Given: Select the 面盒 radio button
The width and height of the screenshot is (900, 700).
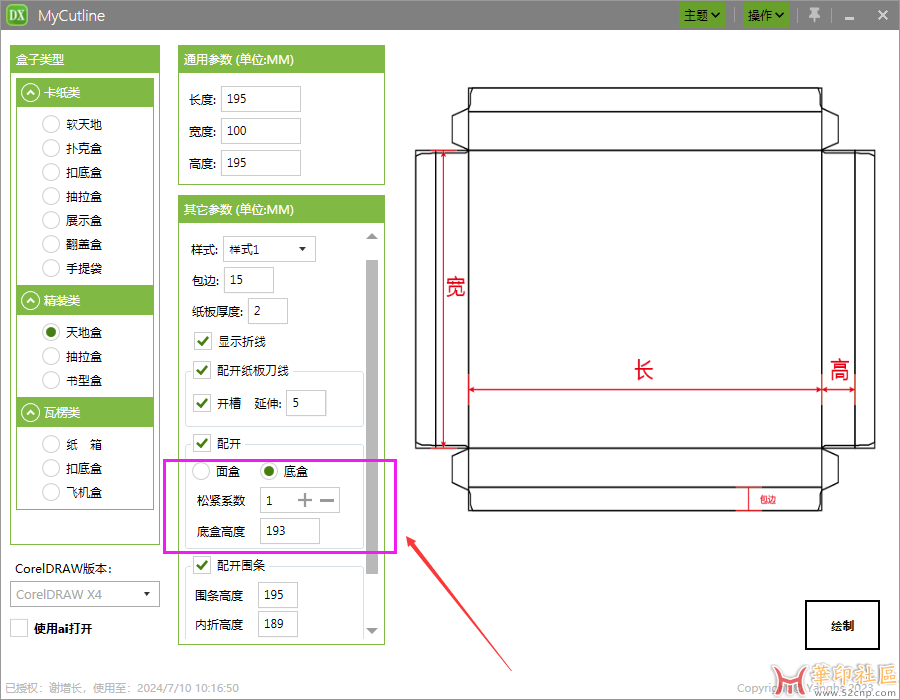Looking at the screenshot, I should [201, 470].
